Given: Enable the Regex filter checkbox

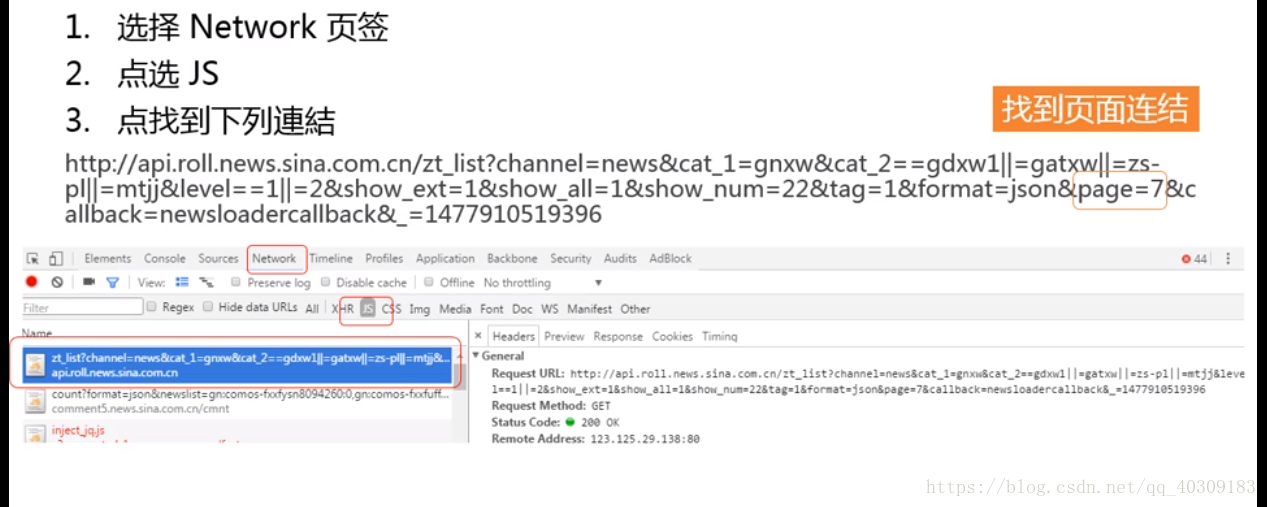Looking at the screenshot, I should click(152, 307).
